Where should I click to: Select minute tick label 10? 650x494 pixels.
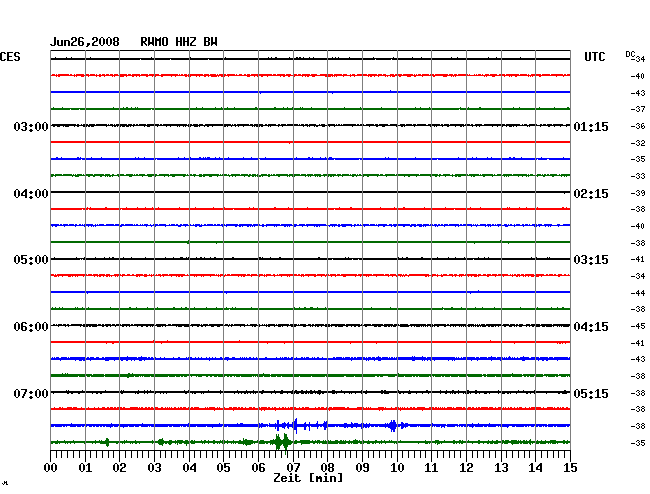coord(397,467)
